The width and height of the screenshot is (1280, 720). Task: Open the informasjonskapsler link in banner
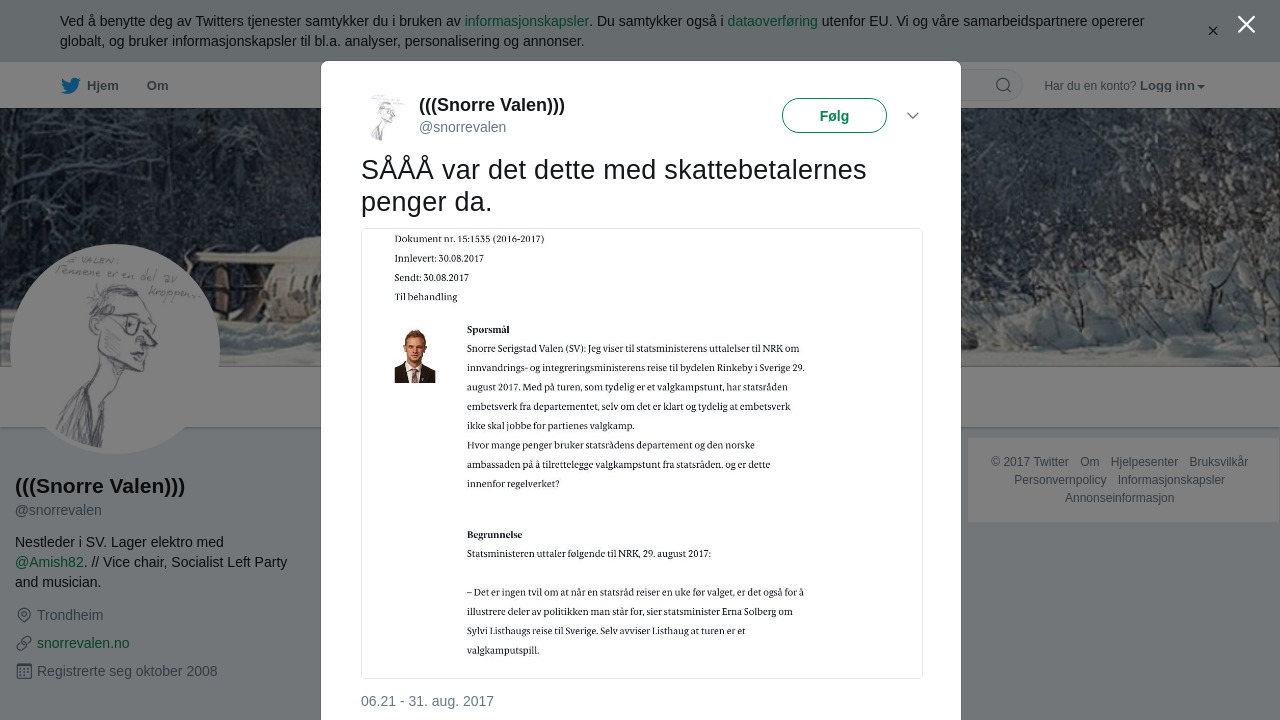click(526, 21)
